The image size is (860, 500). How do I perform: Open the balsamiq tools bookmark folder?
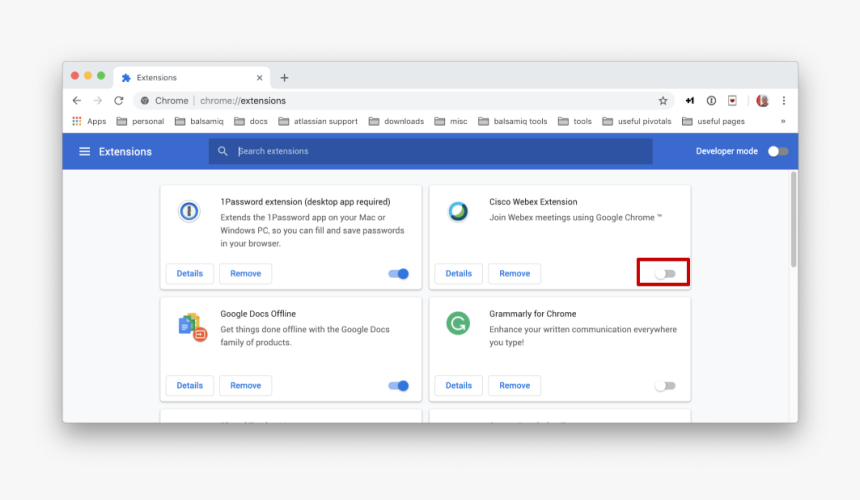(x=513, y=122)
